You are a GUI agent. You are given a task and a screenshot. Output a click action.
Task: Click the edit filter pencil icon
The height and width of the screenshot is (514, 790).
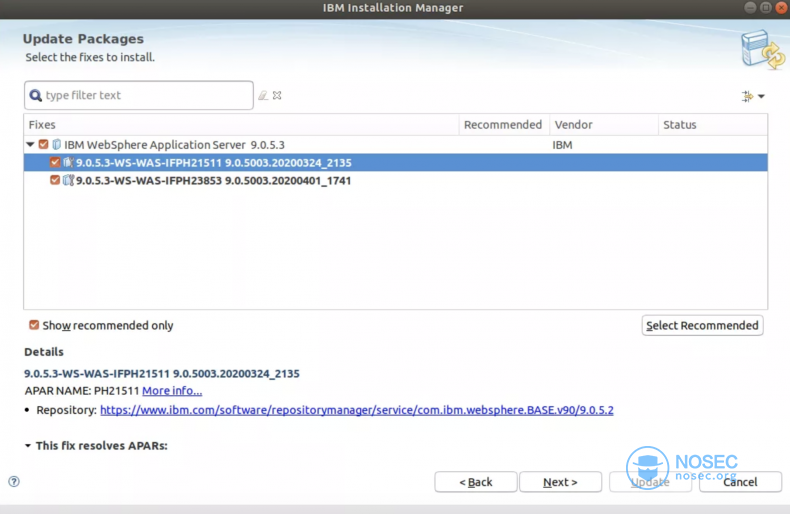[x=263, y=95]
